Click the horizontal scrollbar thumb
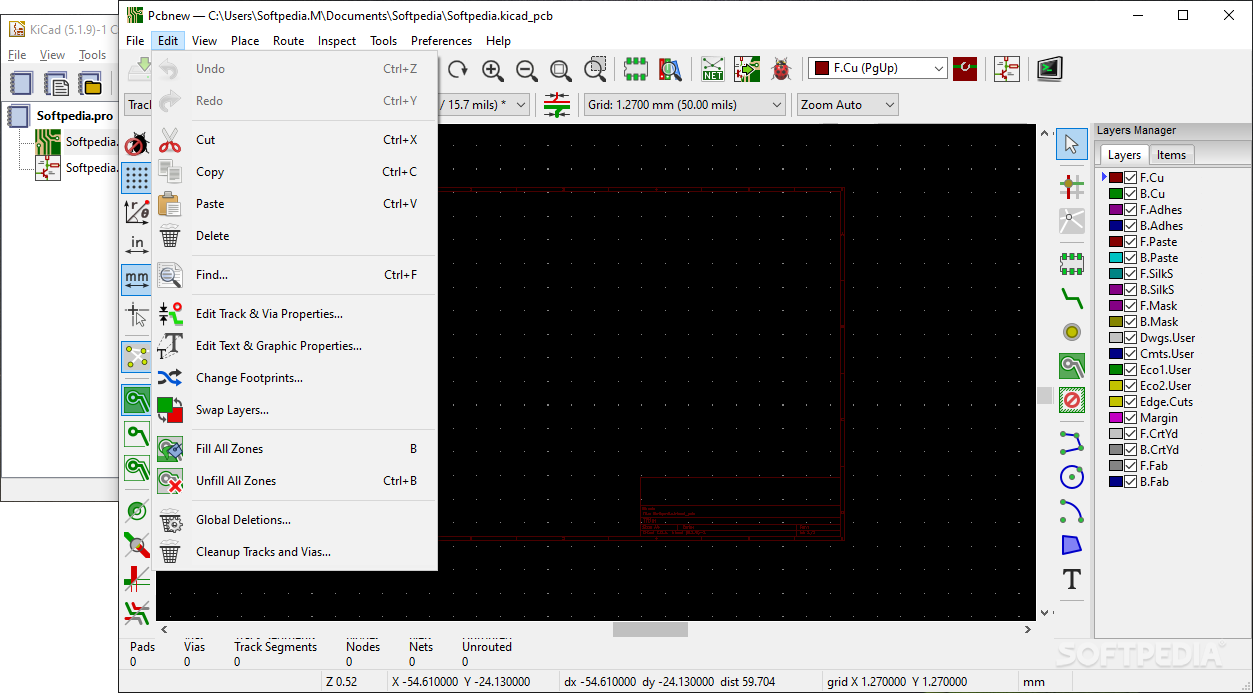Viewport: 1253px width, 693px height. 650,630
